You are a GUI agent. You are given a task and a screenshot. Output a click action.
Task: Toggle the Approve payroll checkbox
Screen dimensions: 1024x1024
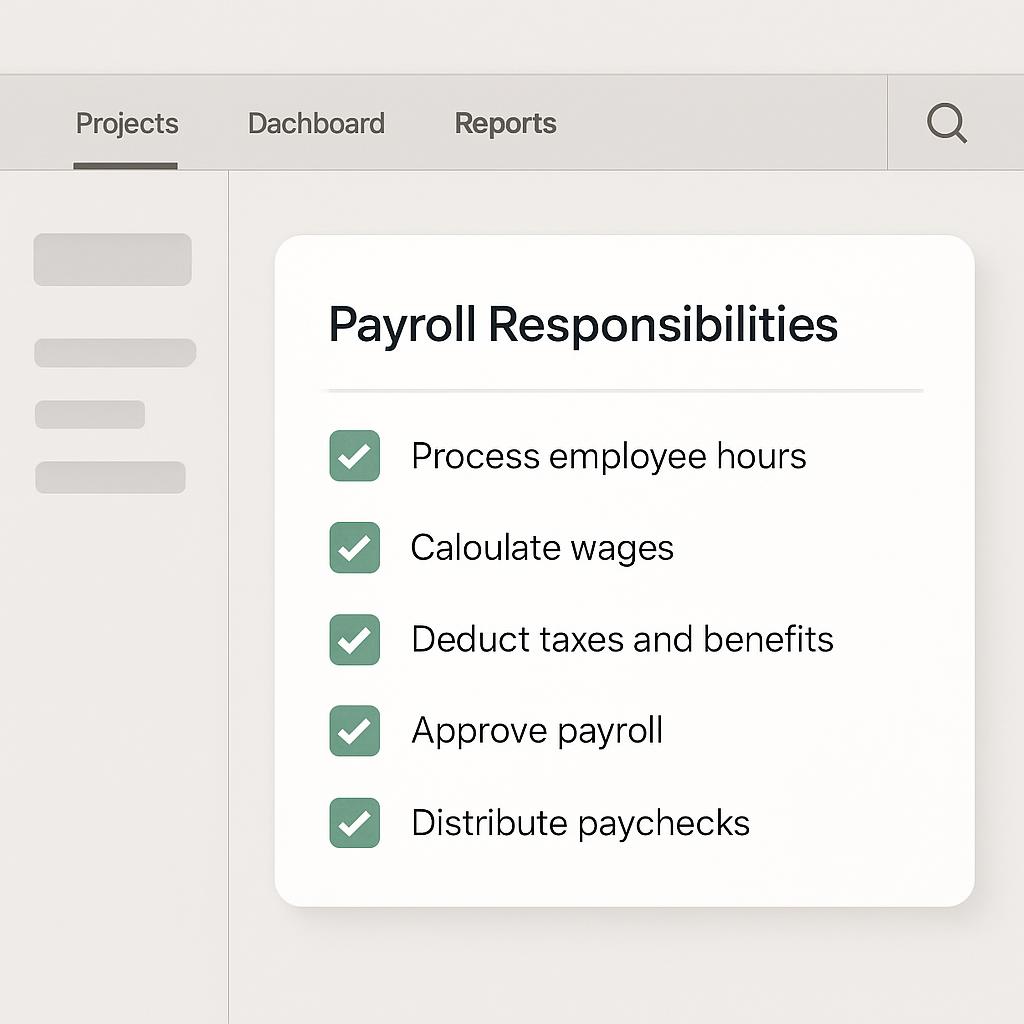pos(355,731)
